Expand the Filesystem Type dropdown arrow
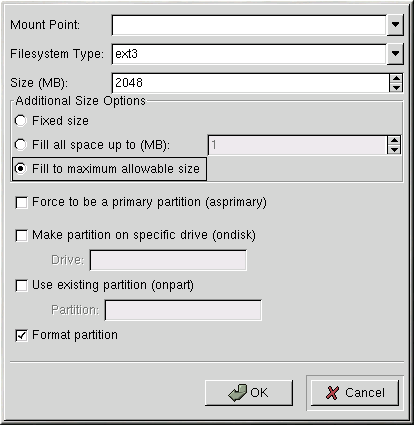 (395, 54)
